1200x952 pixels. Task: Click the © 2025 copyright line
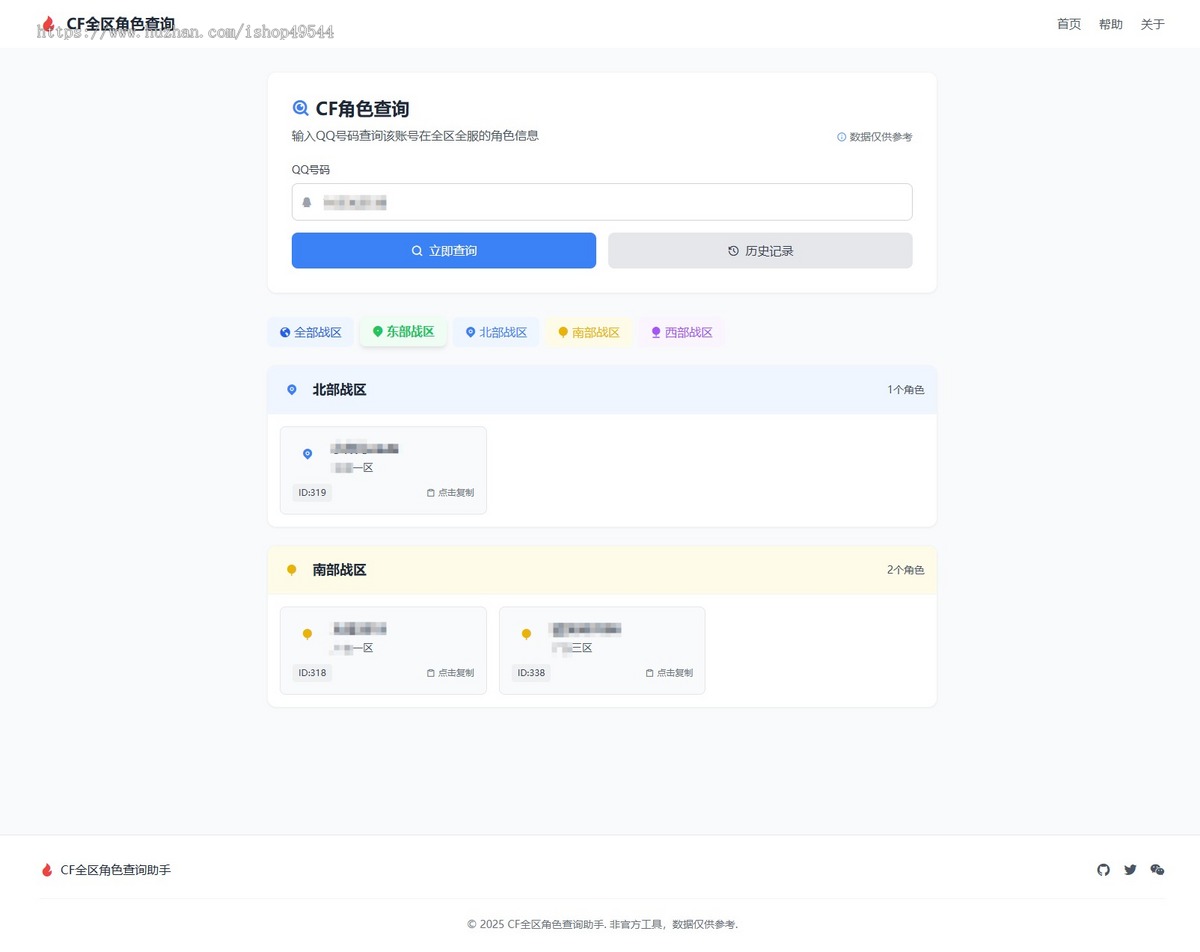pos(602,924)
